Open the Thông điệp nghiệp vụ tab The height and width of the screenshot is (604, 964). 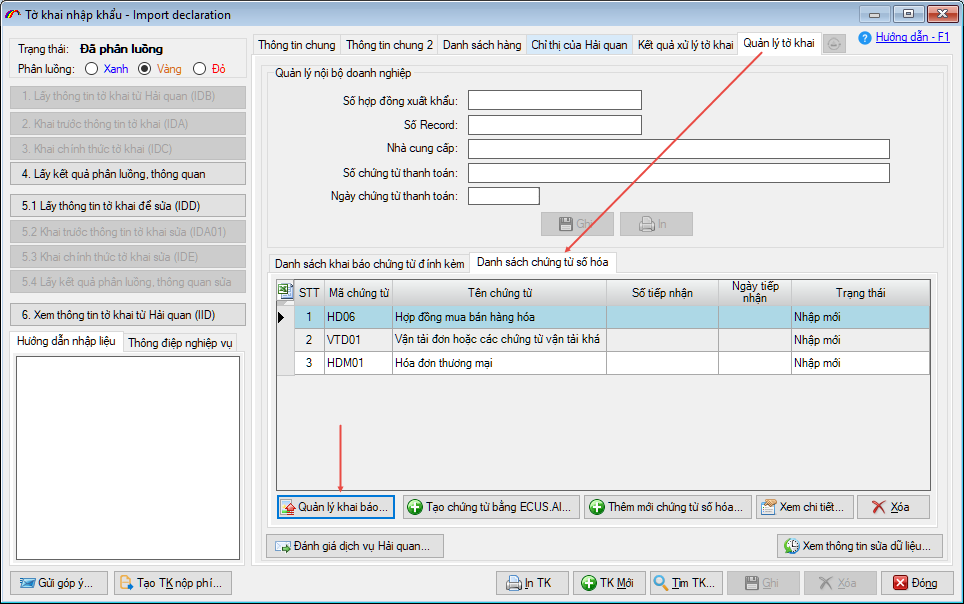point(180,343)
